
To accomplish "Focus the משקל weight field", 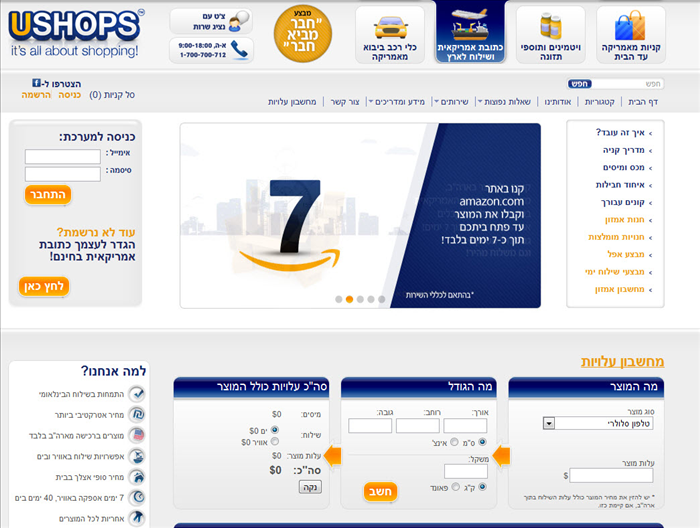I will coord(466,471).
